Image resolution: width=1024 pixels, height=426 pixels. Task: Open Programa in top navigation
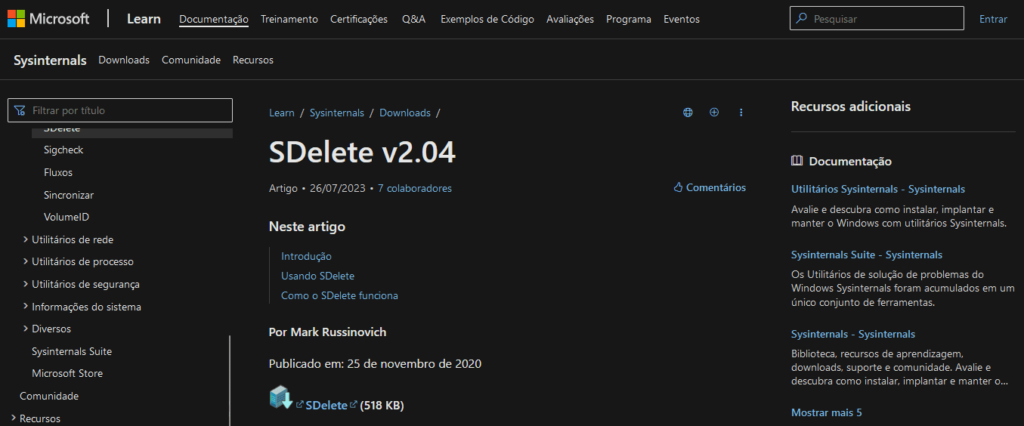coord(628,19)
